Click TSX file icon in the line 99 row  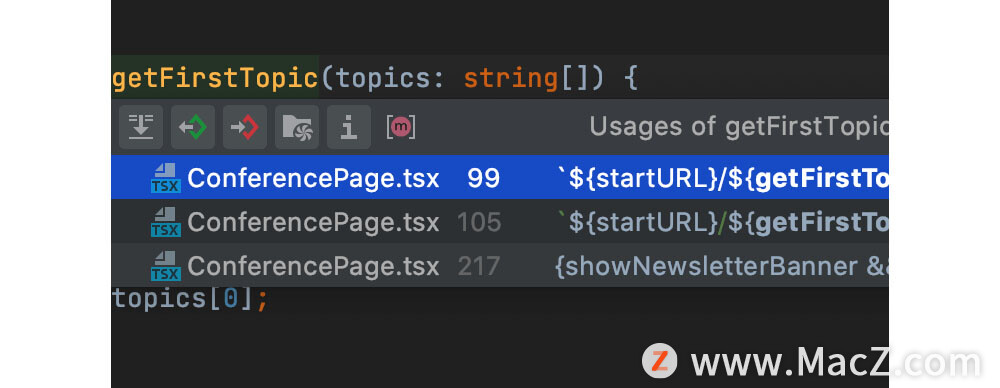[x=166, y=178]
